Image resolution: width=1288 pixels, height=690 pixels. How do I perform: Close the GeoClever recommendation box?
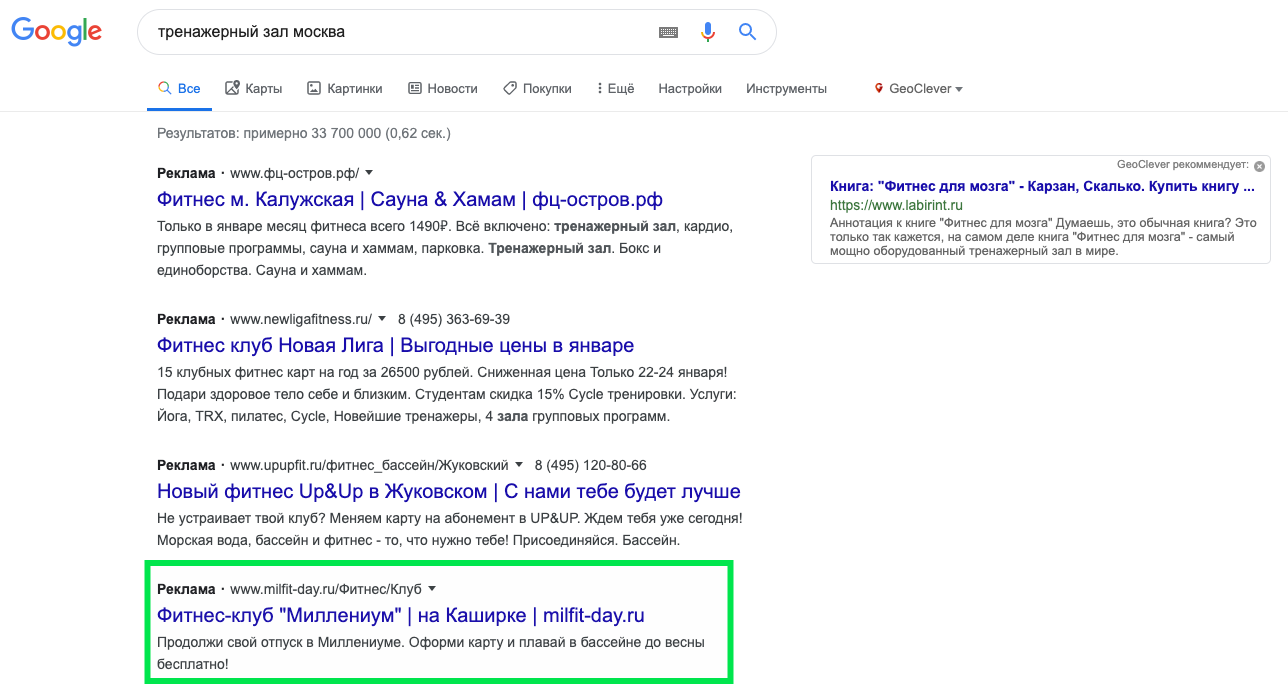tap(1259, 166)
